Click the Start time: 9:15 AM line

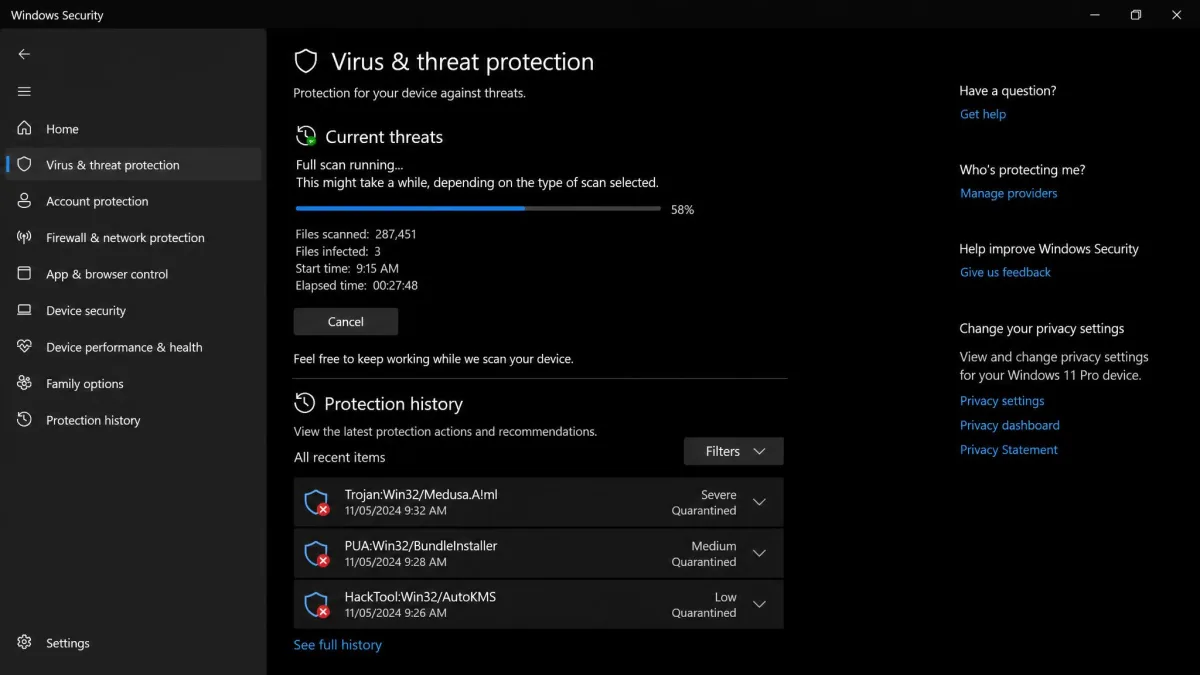tap(347, 268)
